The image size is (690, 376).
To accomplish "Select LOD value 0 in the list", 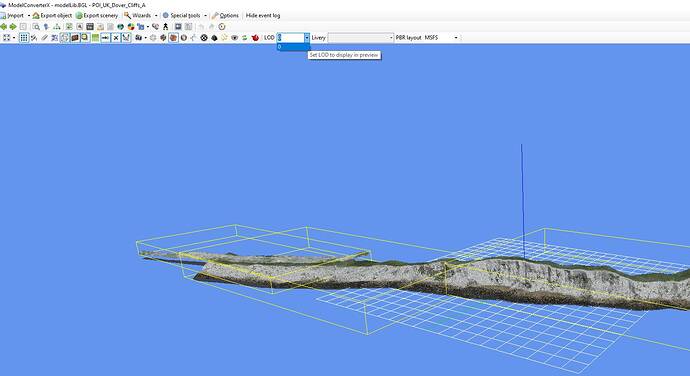I will [293, 47].
